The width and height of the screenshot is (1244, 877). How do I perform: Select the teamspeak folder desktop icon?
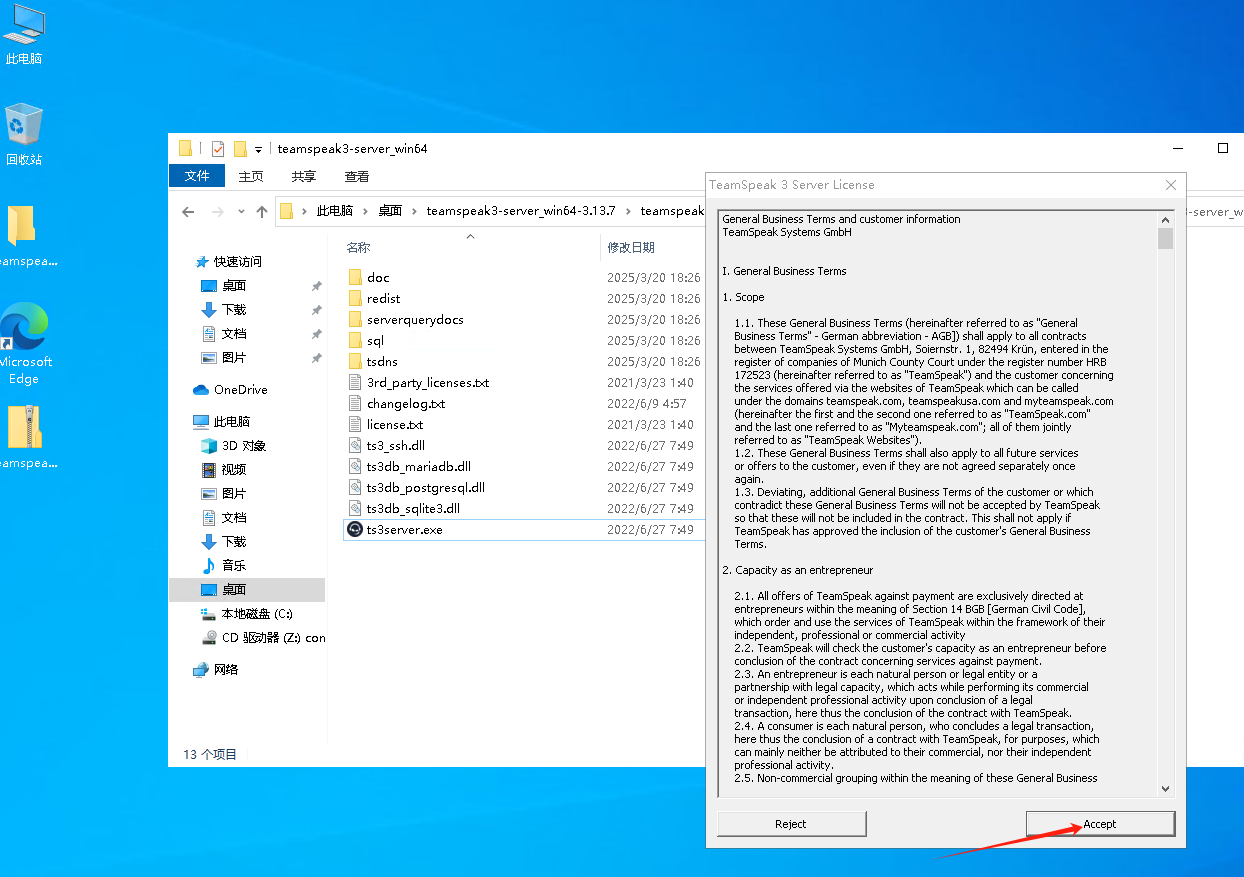(24, 236)
